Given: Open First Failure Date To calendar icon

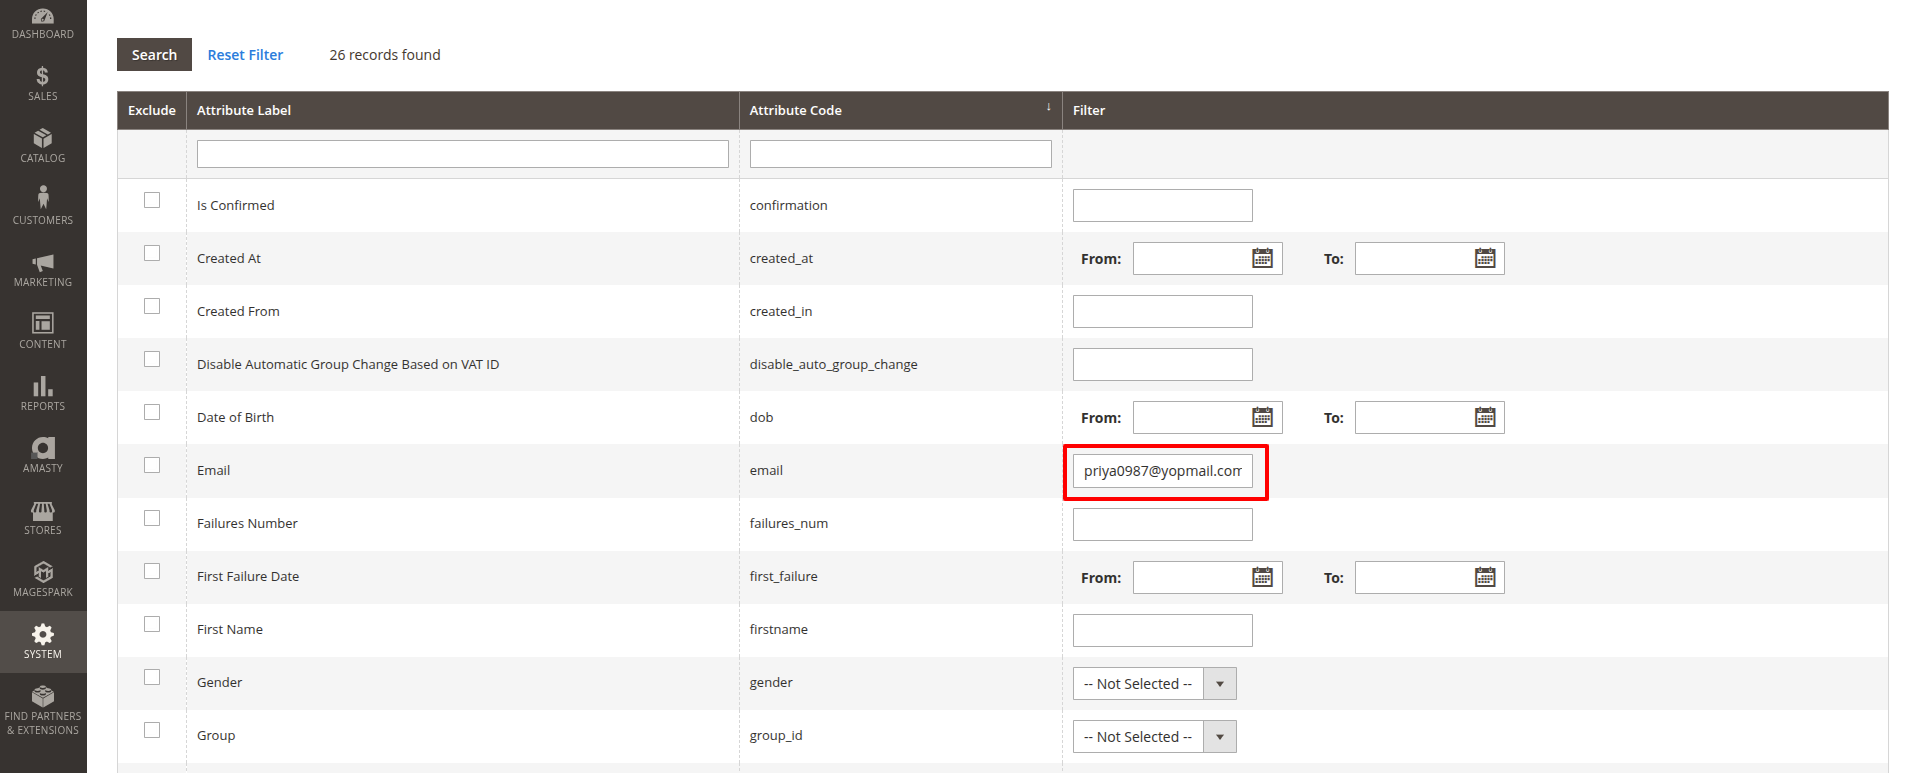Looking at the screenshot, I should 1485,577.
